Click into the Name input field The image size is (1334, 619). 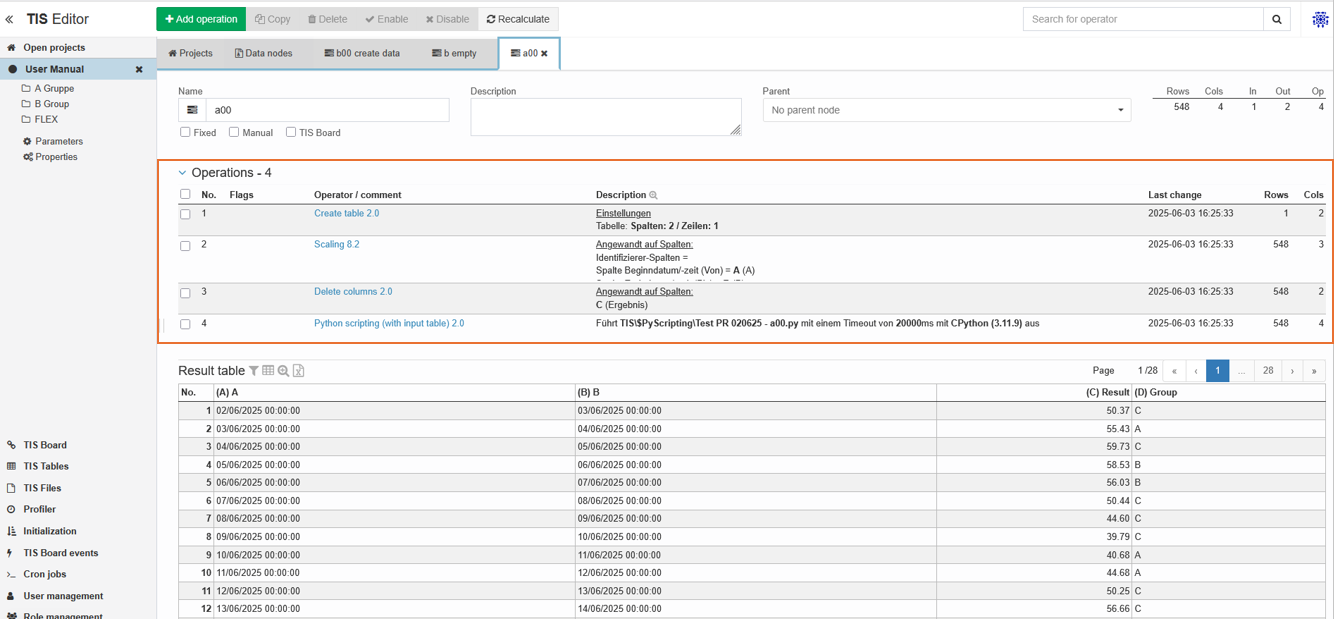tap(327, 110)
